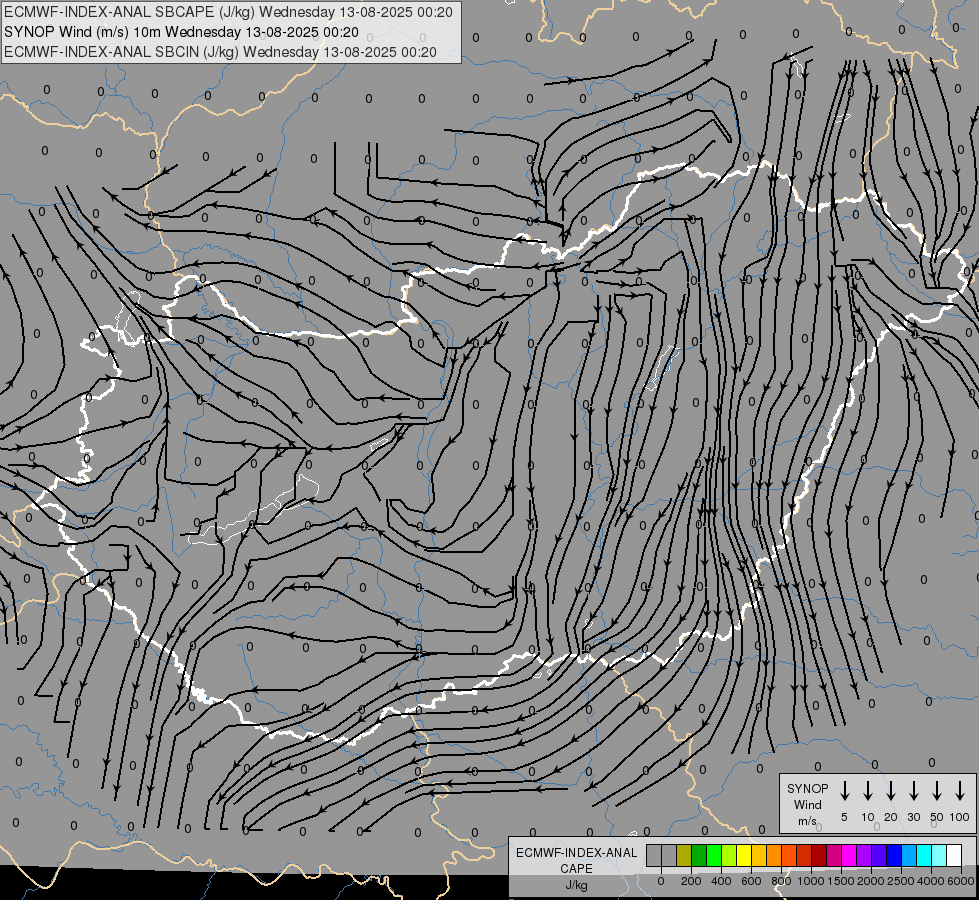Click the white CAPE swatch near 6000
This screenshot has height=900, width=979.
point(954,855)
